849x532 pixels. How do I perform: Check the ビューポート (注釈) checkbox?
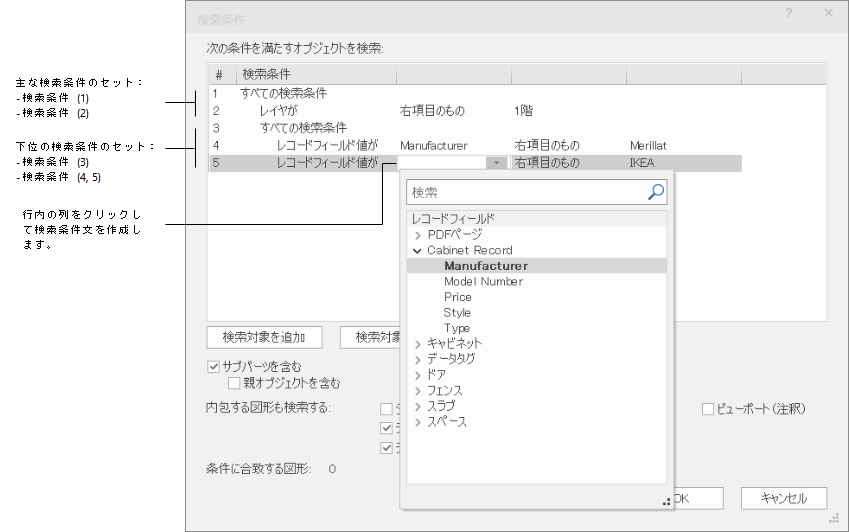(x=708, y=408)
